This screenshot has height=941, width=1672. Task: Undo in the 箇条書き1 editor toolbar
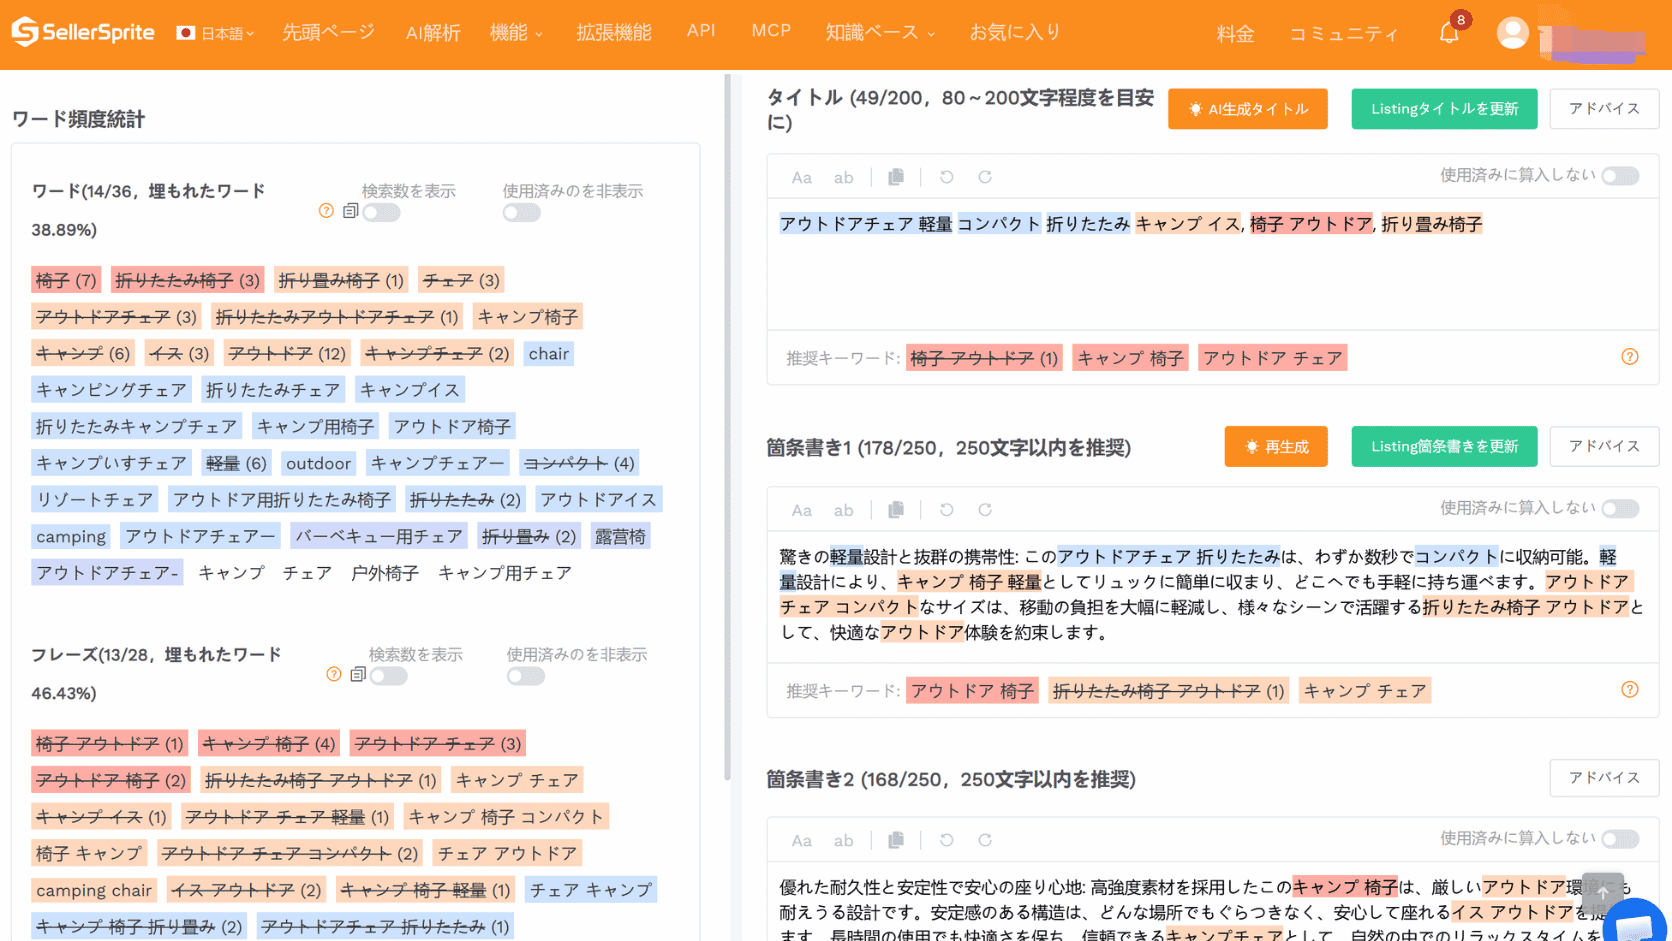(x=946, y=510)
